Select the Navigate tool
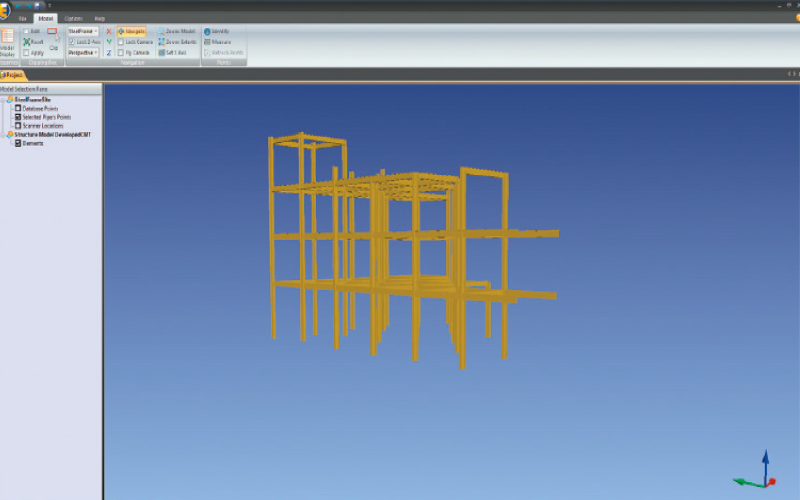This screenshot has height=500, width=800. 132,31
